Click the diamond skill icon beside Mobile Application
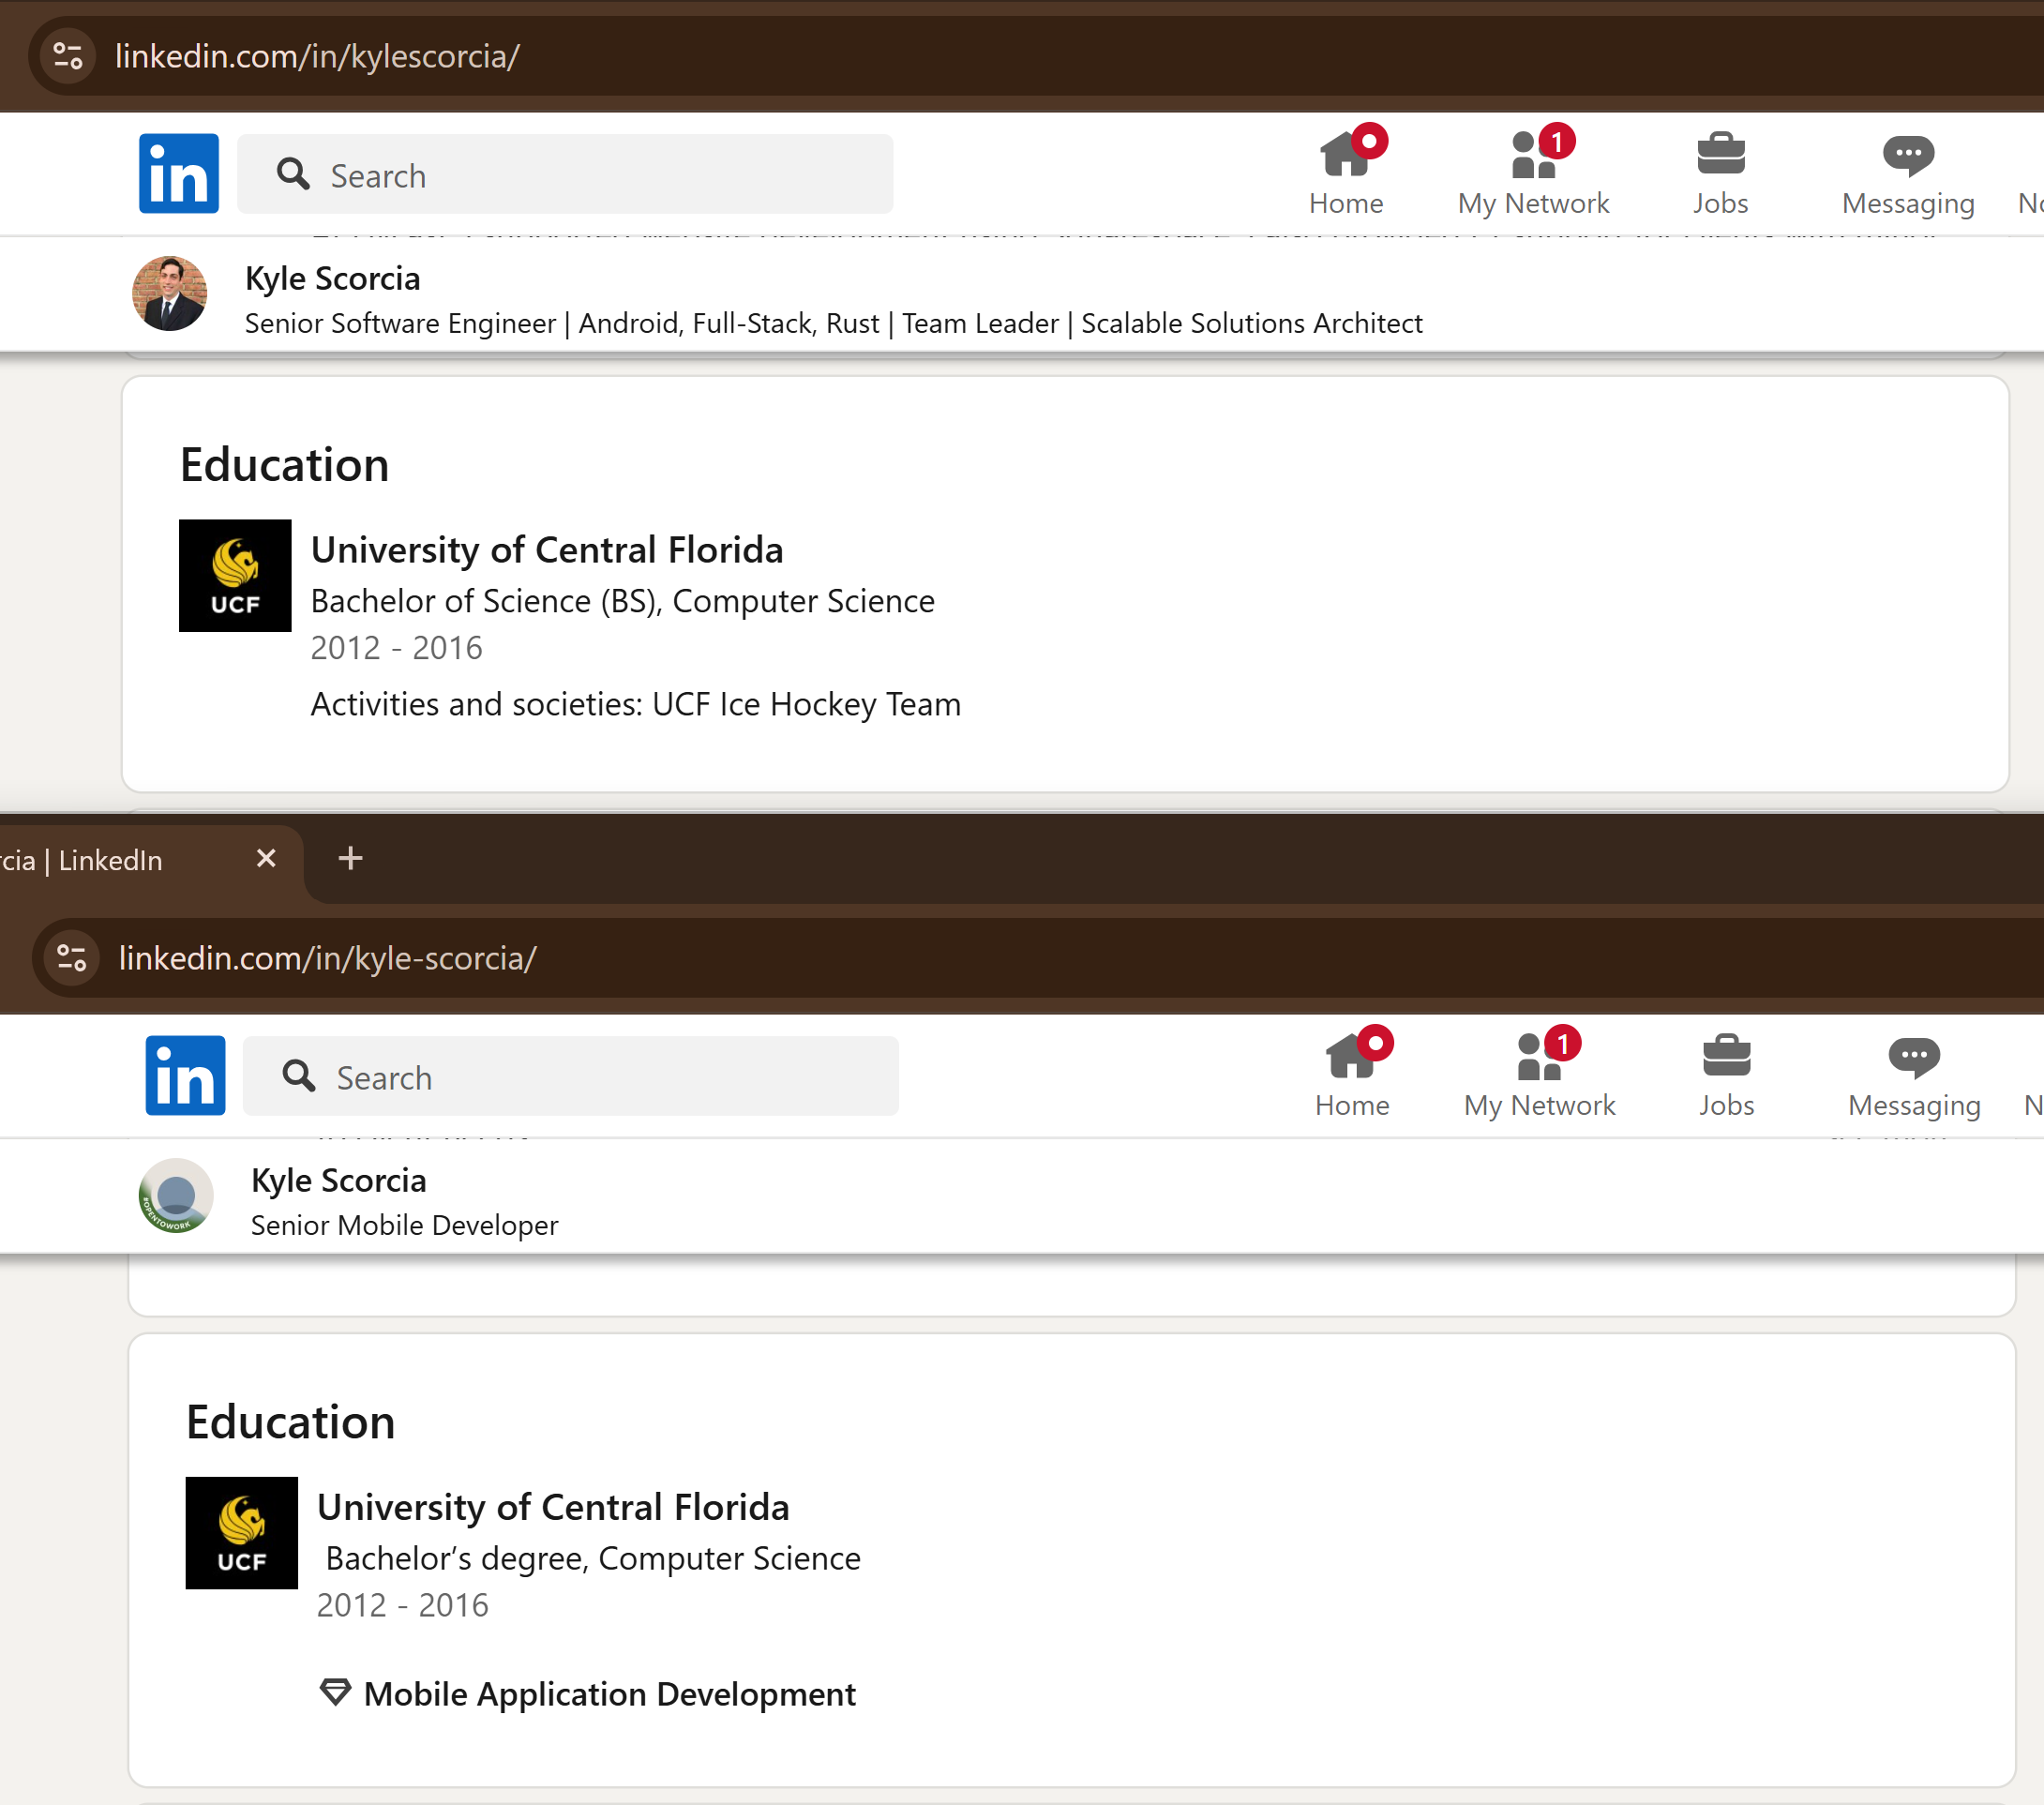Screen dimensions: 2044x1805 [335, 1692]
